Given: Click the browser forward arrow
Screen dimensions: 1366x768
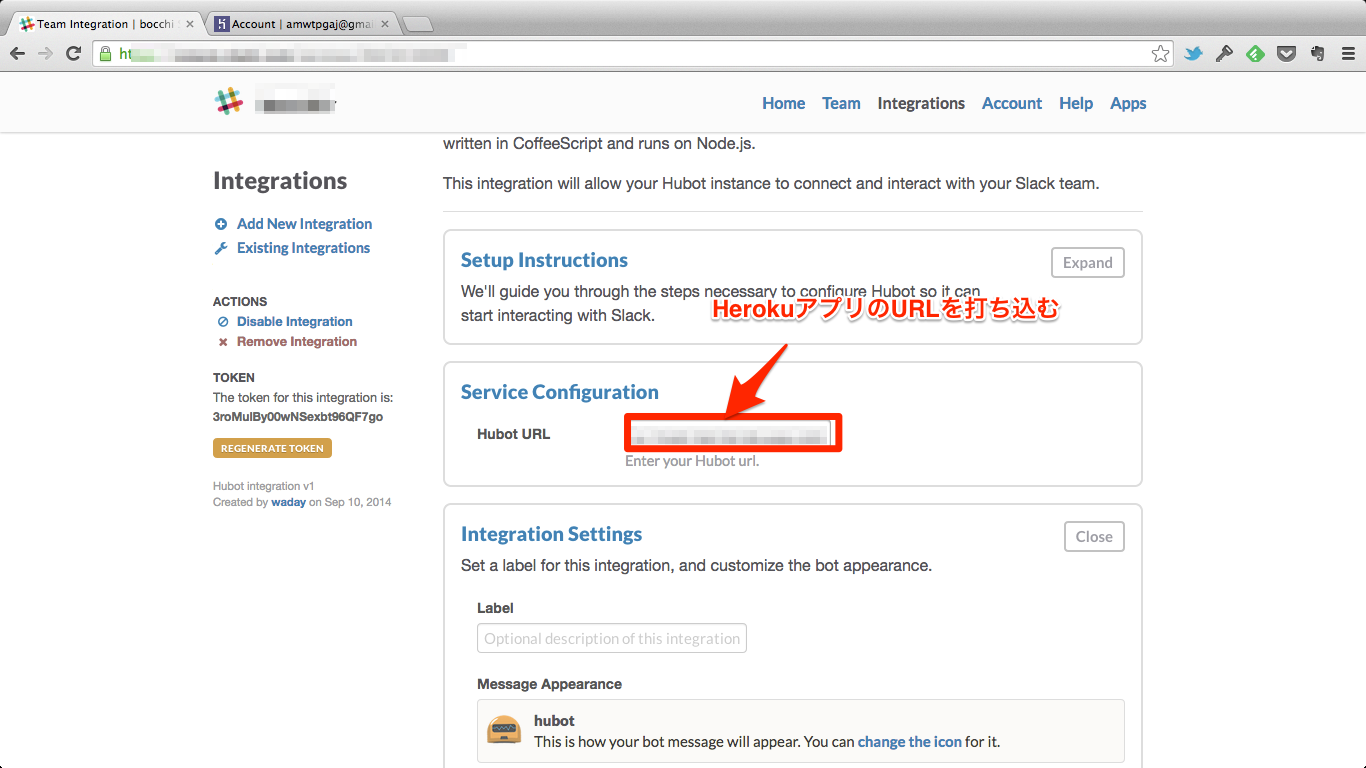Looking at the screenshot, I should 45,54.
